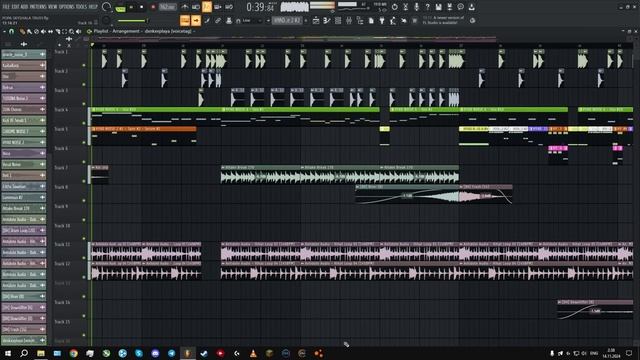The image size is (640, 360).
Task: Click the question mark help icon
Action: 427,7
